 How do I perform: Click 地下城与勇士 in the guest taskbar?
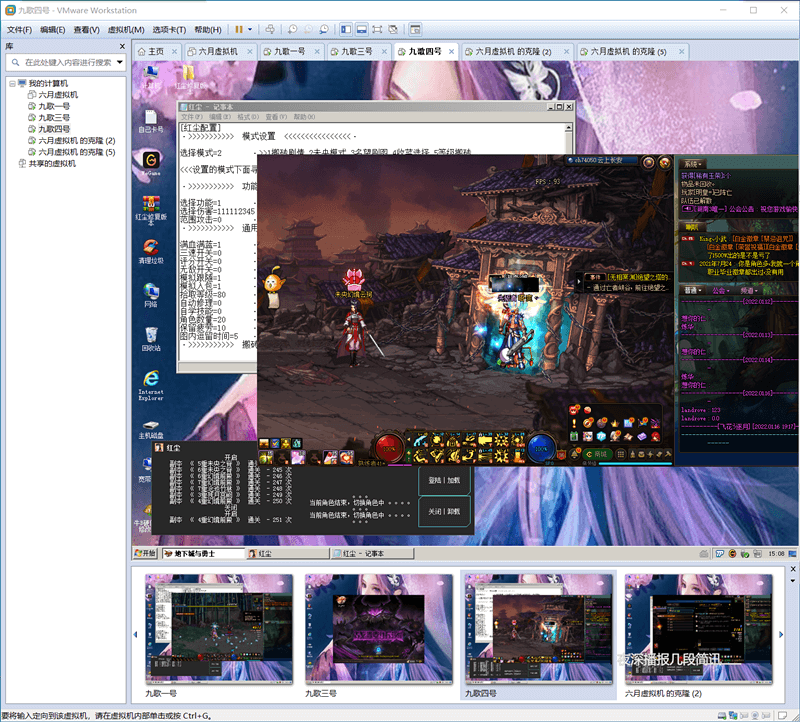(x=203, y=554)
